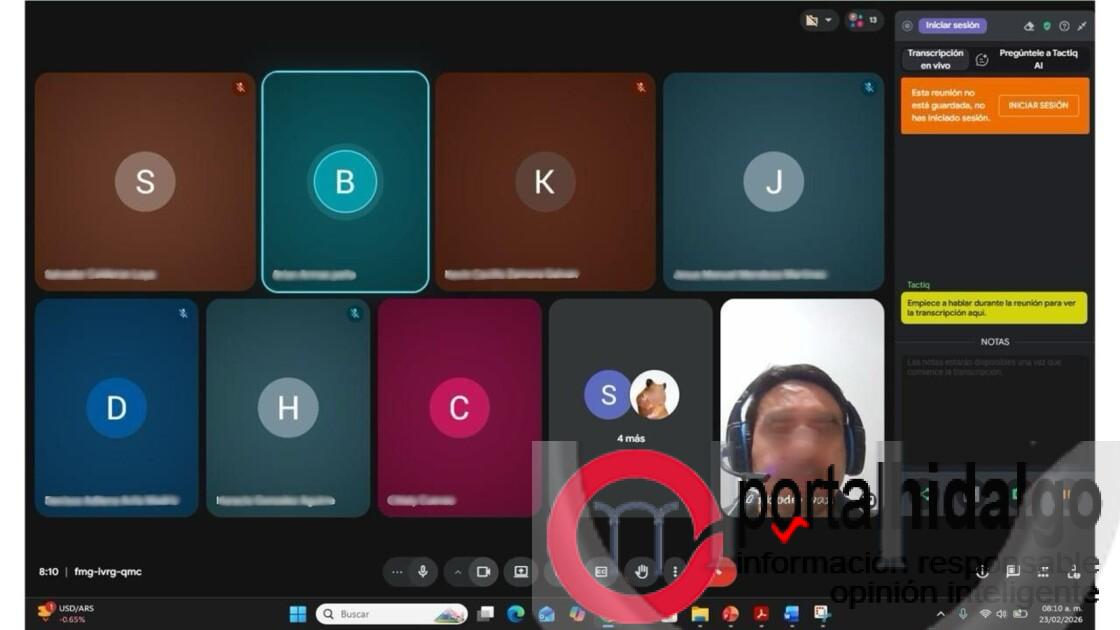The image size is (1120, 630).
Task: Open the three-dot more options menu
Action: point(676,571)
